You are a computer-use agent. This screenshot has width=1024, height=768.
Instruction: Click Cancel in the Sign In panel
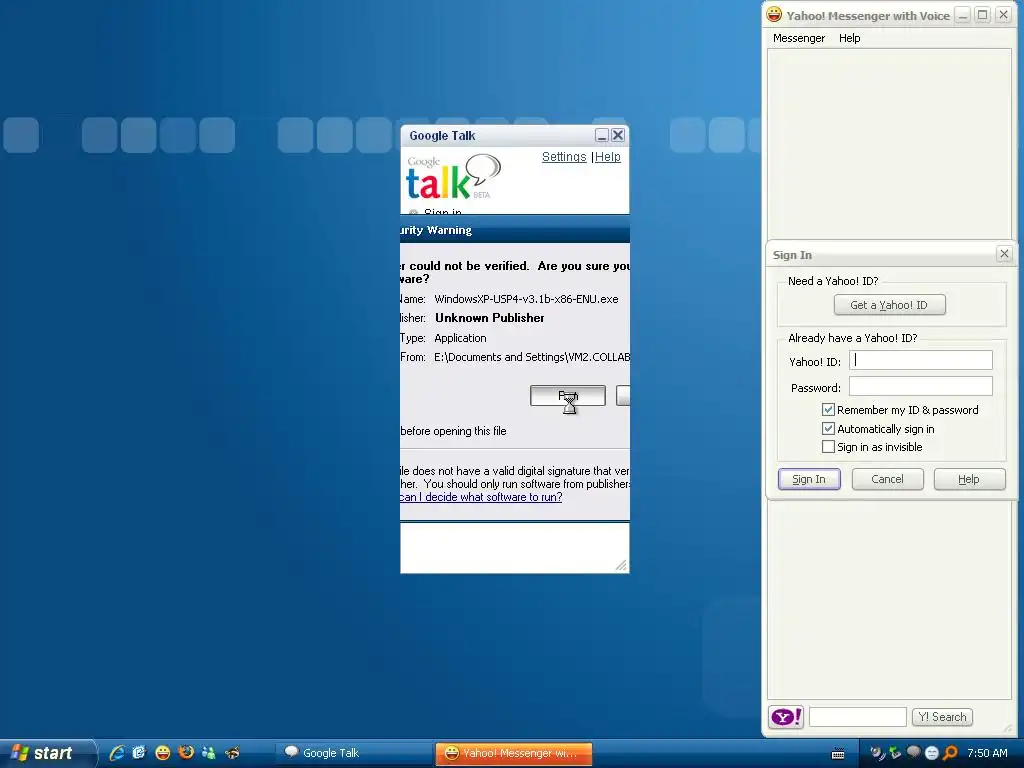pos(887,479)
